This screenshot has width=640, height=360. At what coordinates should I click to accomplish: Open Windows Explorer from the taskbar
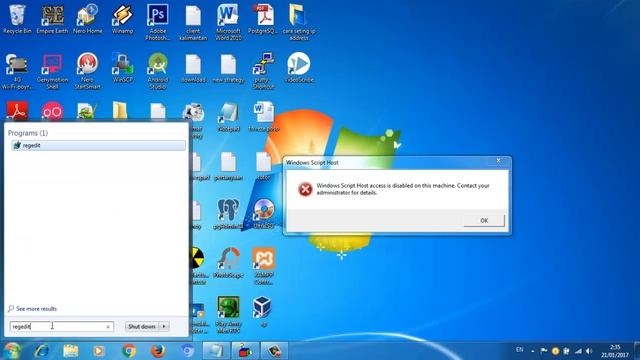(x=71, y=351)
